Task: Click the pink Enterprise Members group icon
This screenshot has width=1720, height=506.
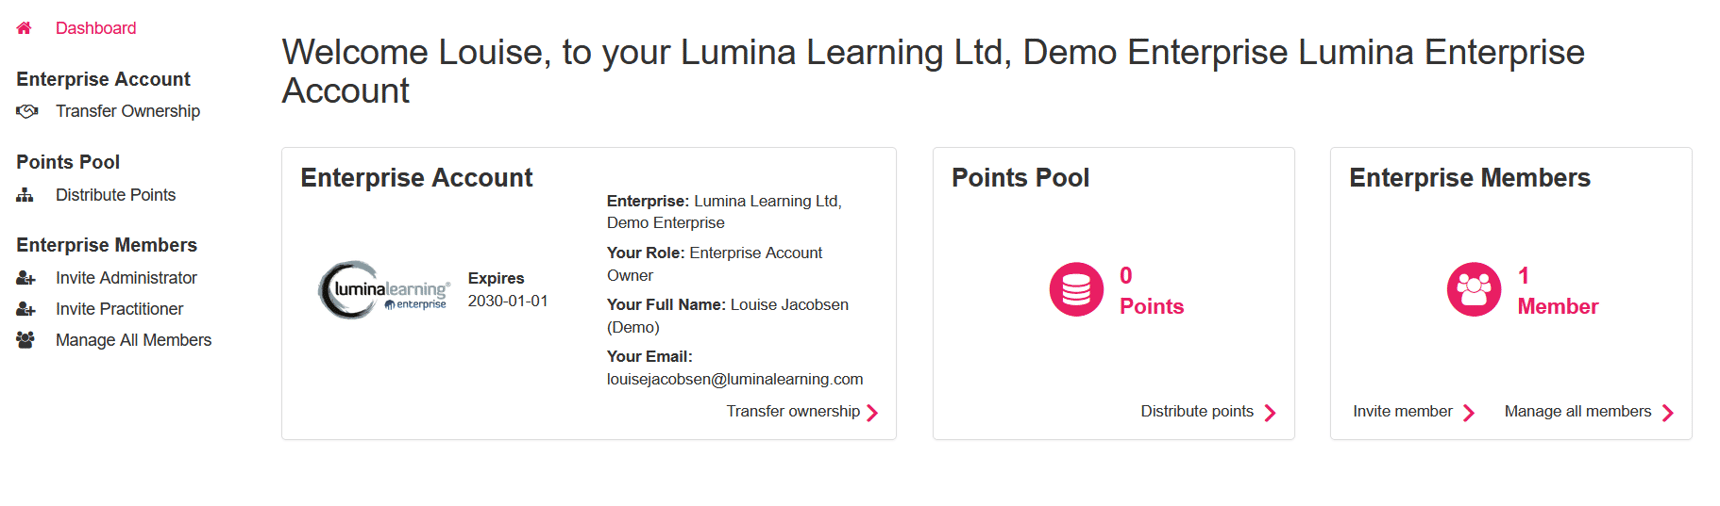Action: click(x=1473, y=290)
